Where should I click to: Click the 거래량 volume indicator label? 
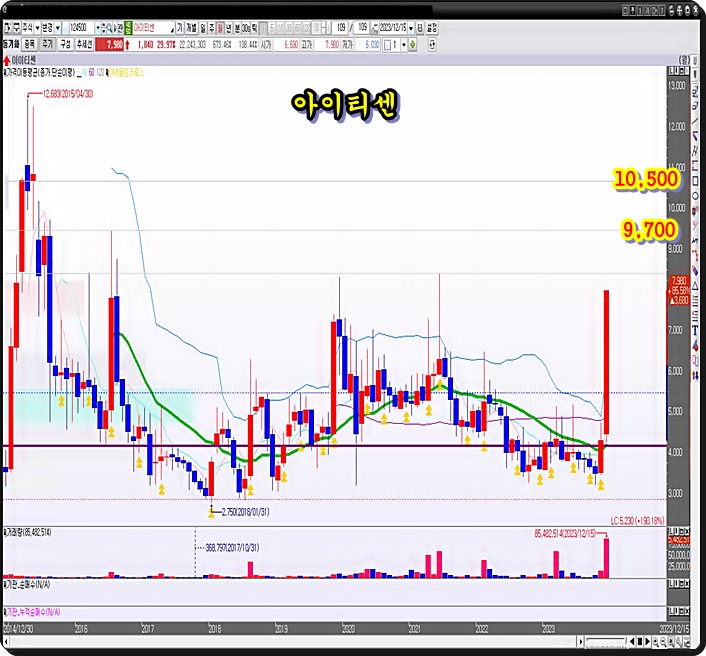coord(27,533)
